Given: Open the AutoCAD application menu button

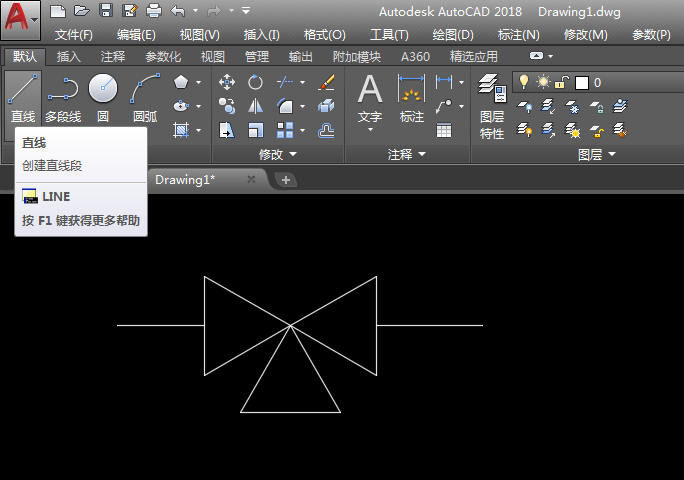Looking at the screenshot, I should [x=20, y=20].
